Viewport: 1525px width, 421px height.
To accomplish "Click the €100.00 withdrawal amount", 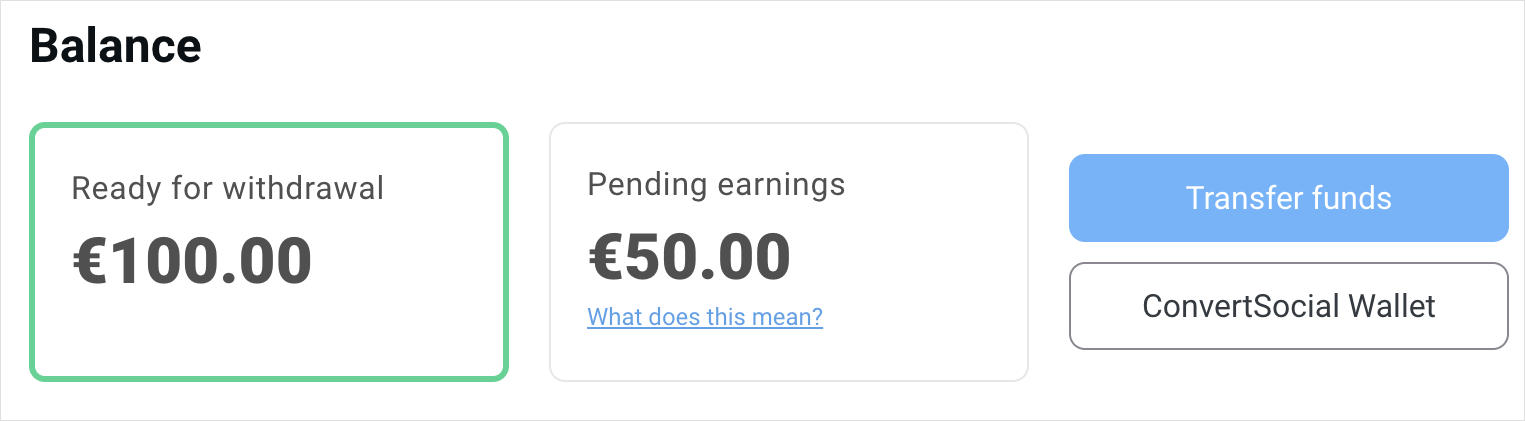I will click(192, 262).
